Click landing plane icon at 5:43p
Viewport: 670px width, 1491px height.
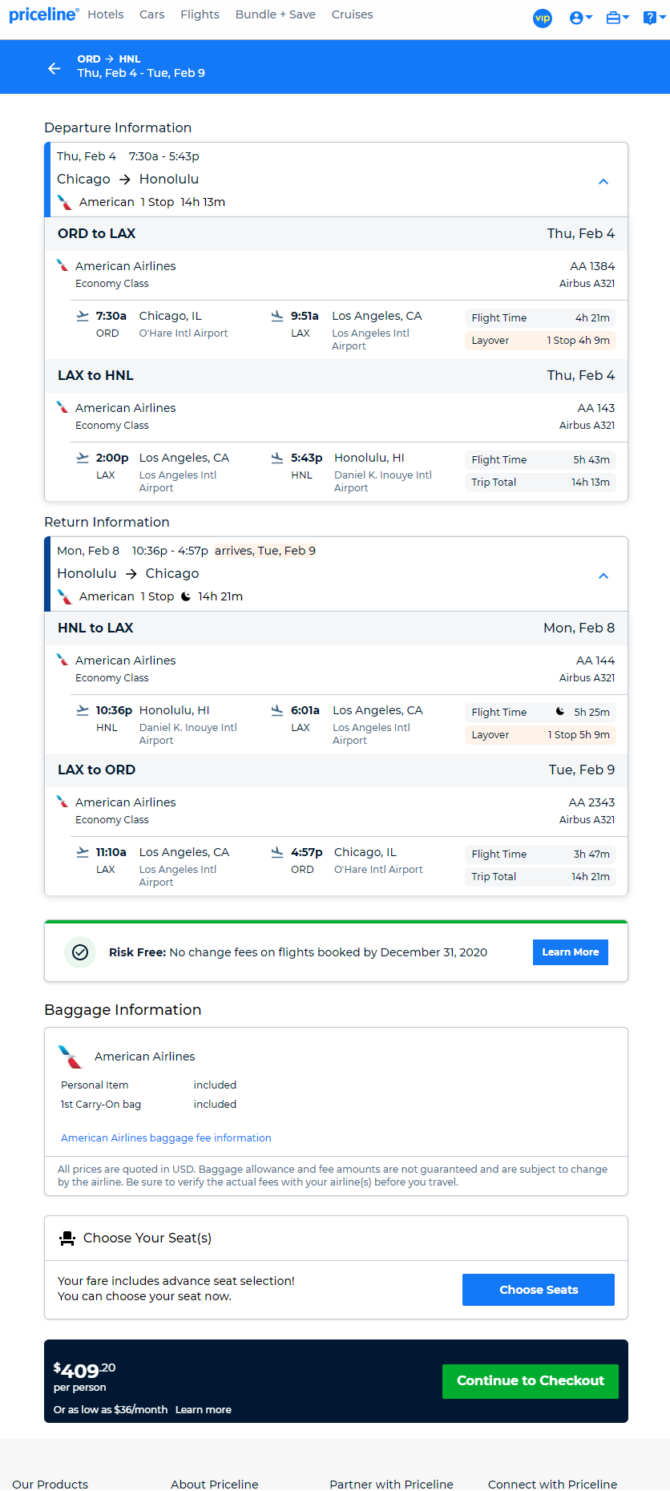pyautogui.click(x=277, y=458)
